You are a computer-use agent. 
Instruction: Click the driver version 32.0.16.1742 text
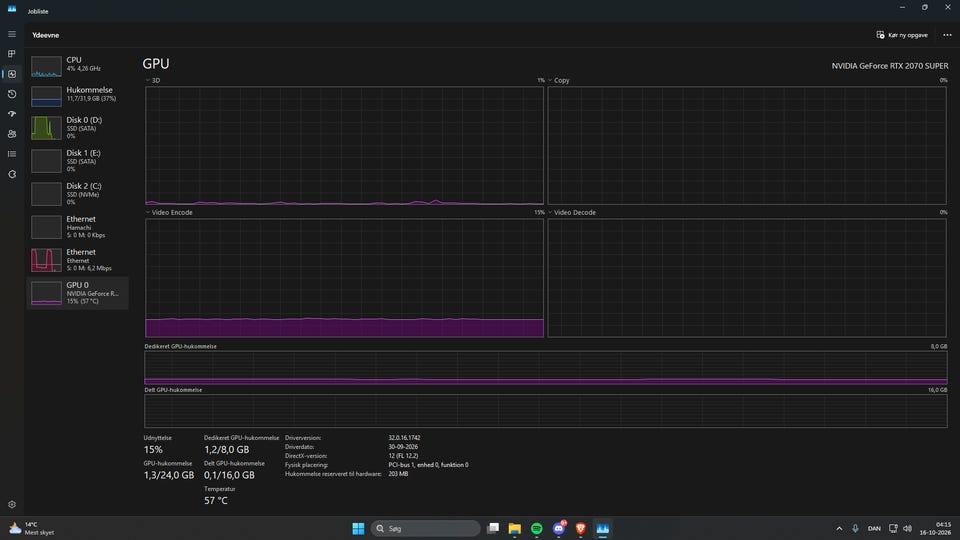point(404,438)
